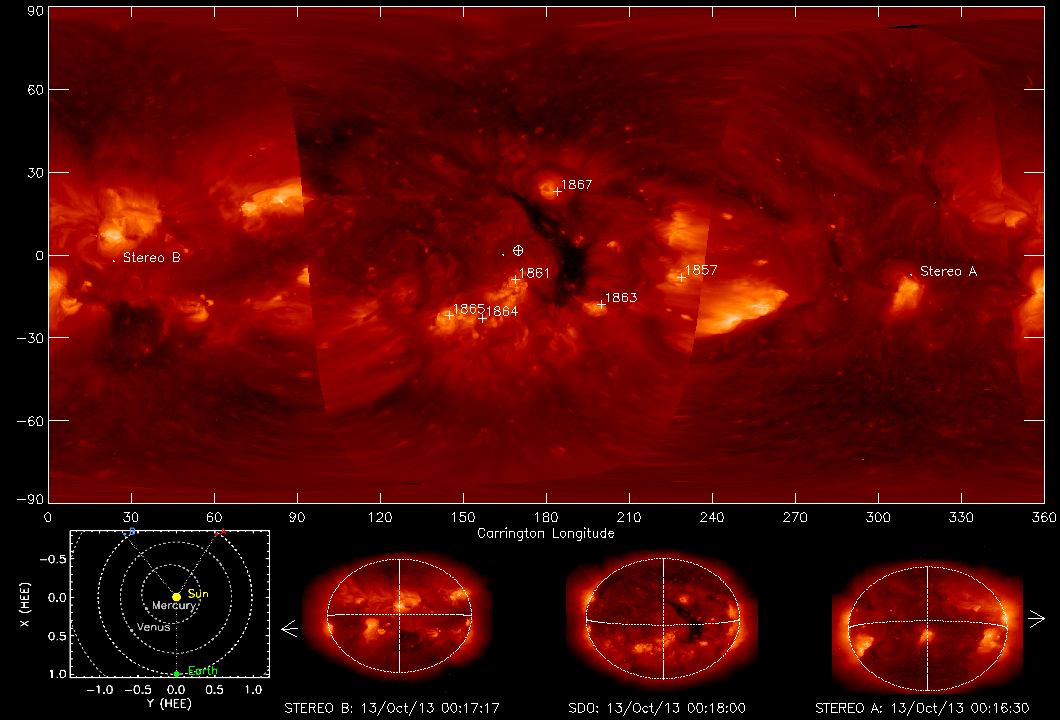Click the green Earth marker in orbit plot
Screen dimensions: 1060x720
[x=176, y=674]
